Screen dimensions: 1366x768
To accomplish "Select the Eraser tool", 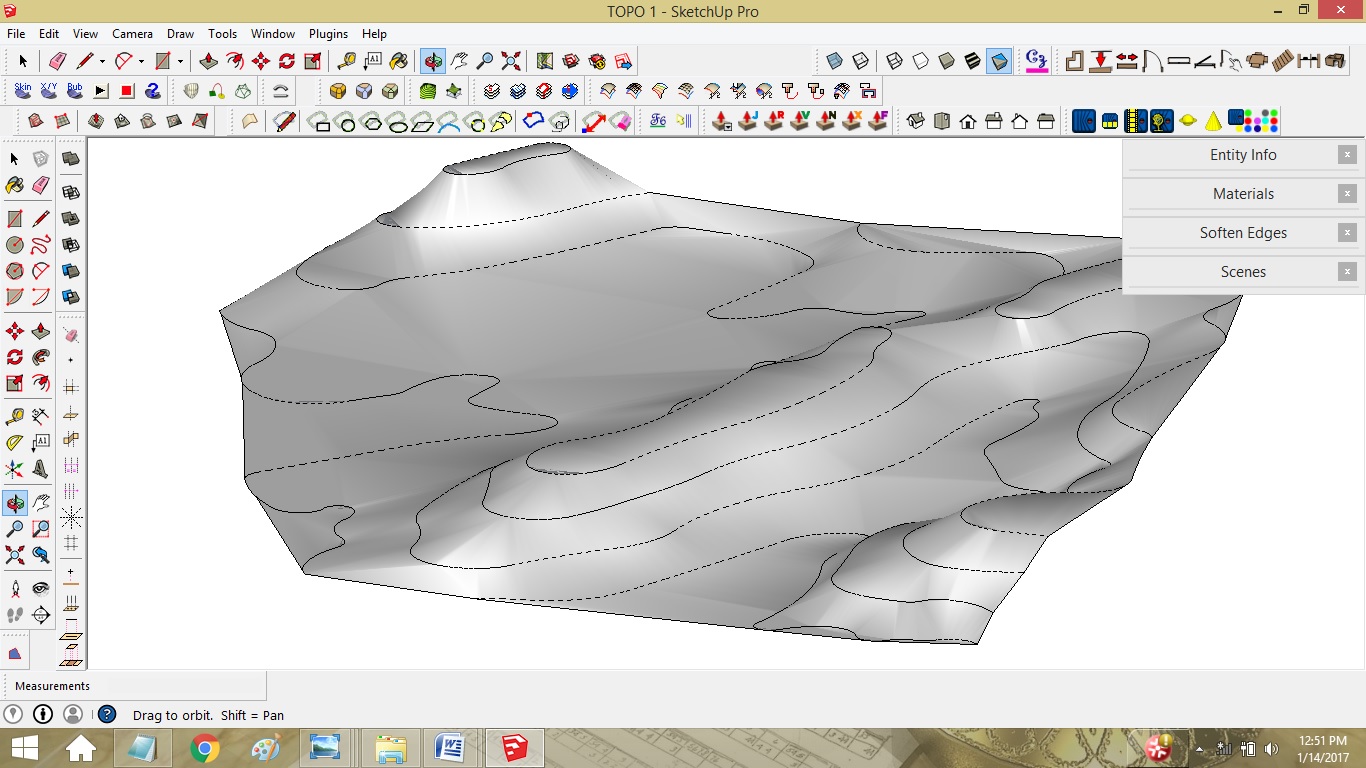I will tap(55, 62).
